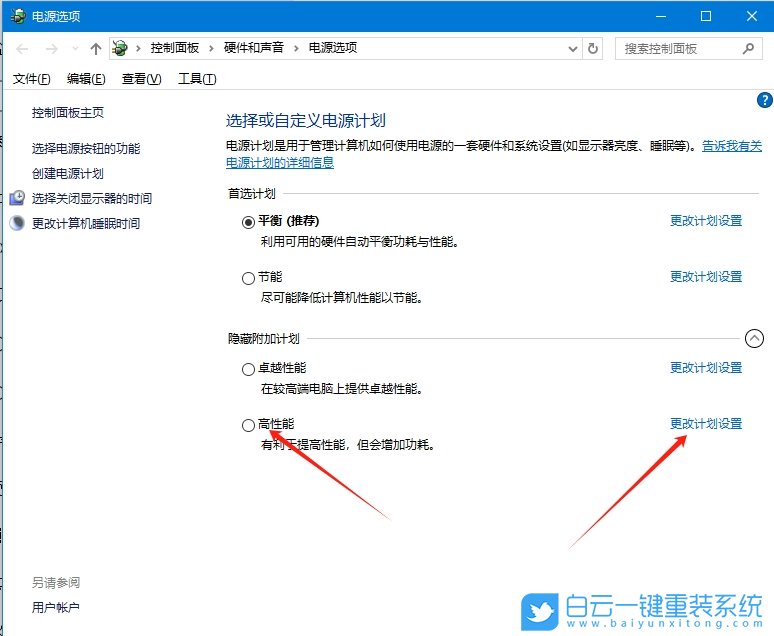Click 控制面板 in the breadcrumb
This screenshot has width=774, height=636.
[175, 48]
